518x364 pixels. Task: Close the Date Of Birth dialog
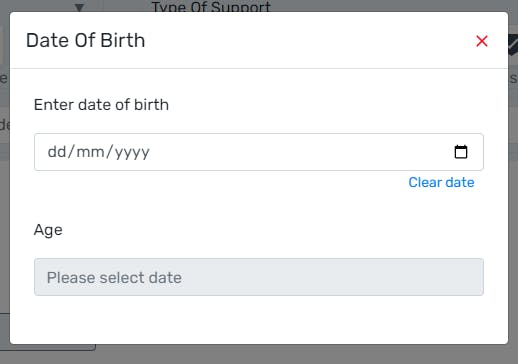[482, 41]
